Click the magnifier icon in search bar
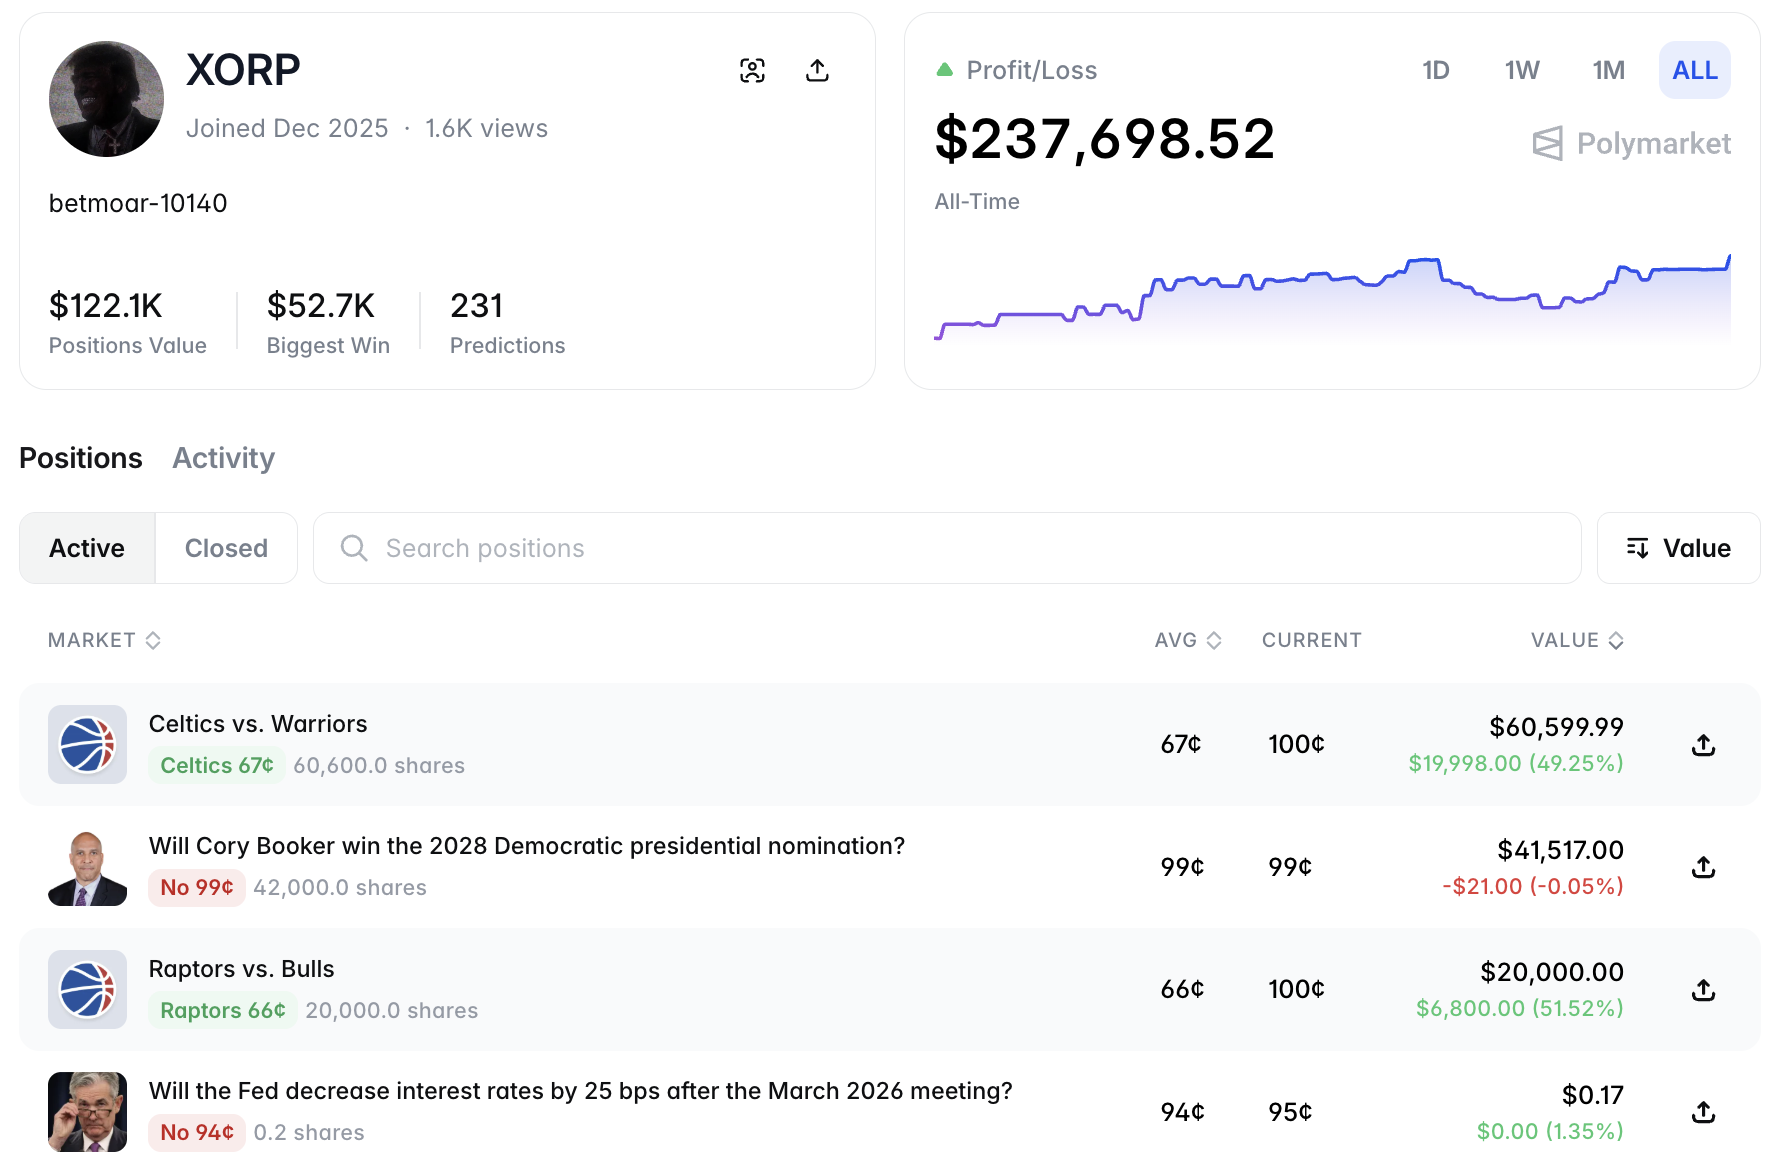1778x1172 pixels. [354, 548]
